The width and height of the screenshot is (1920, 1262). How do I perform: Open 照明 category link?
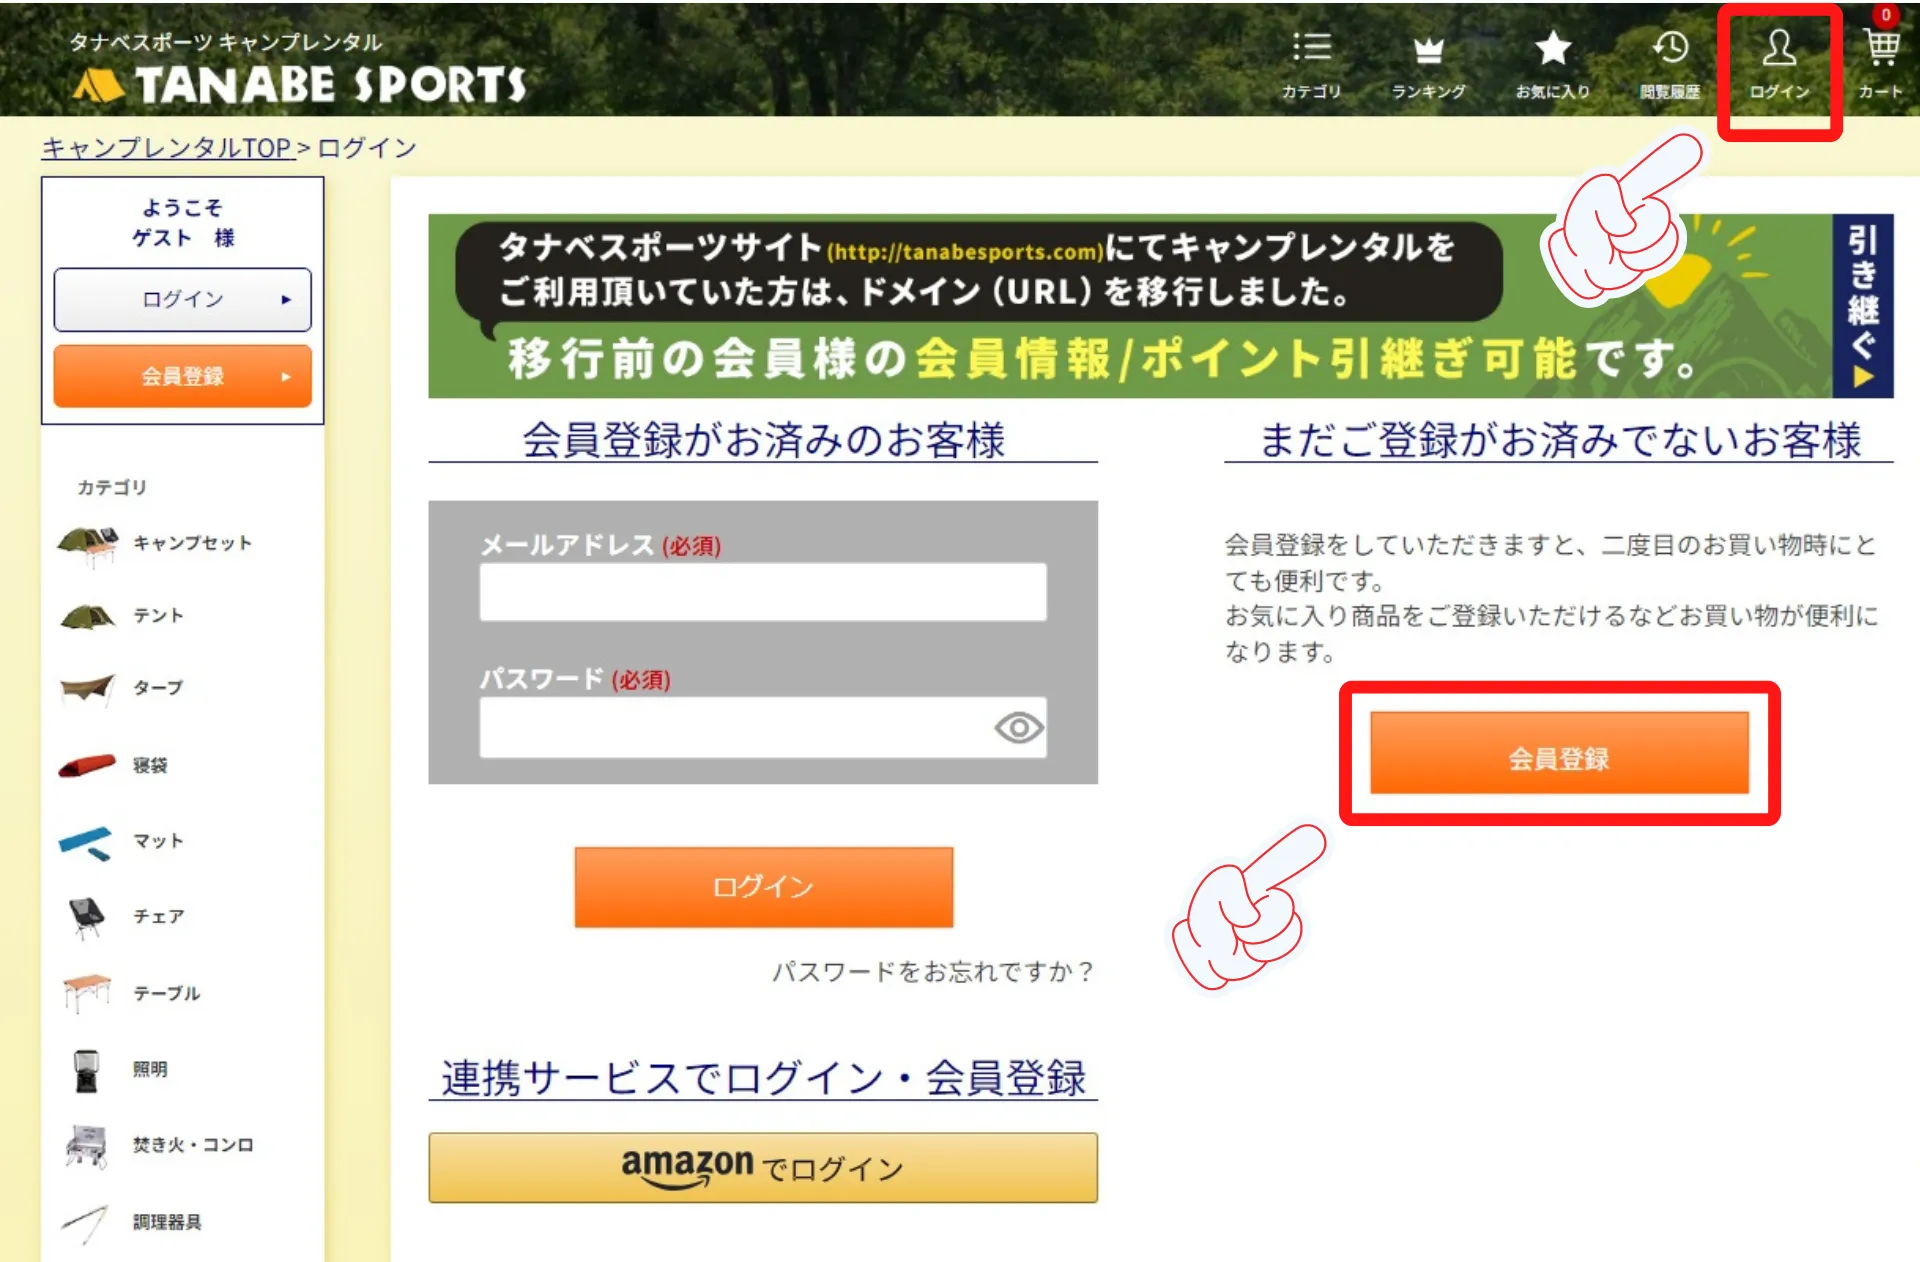point(150,1069)
